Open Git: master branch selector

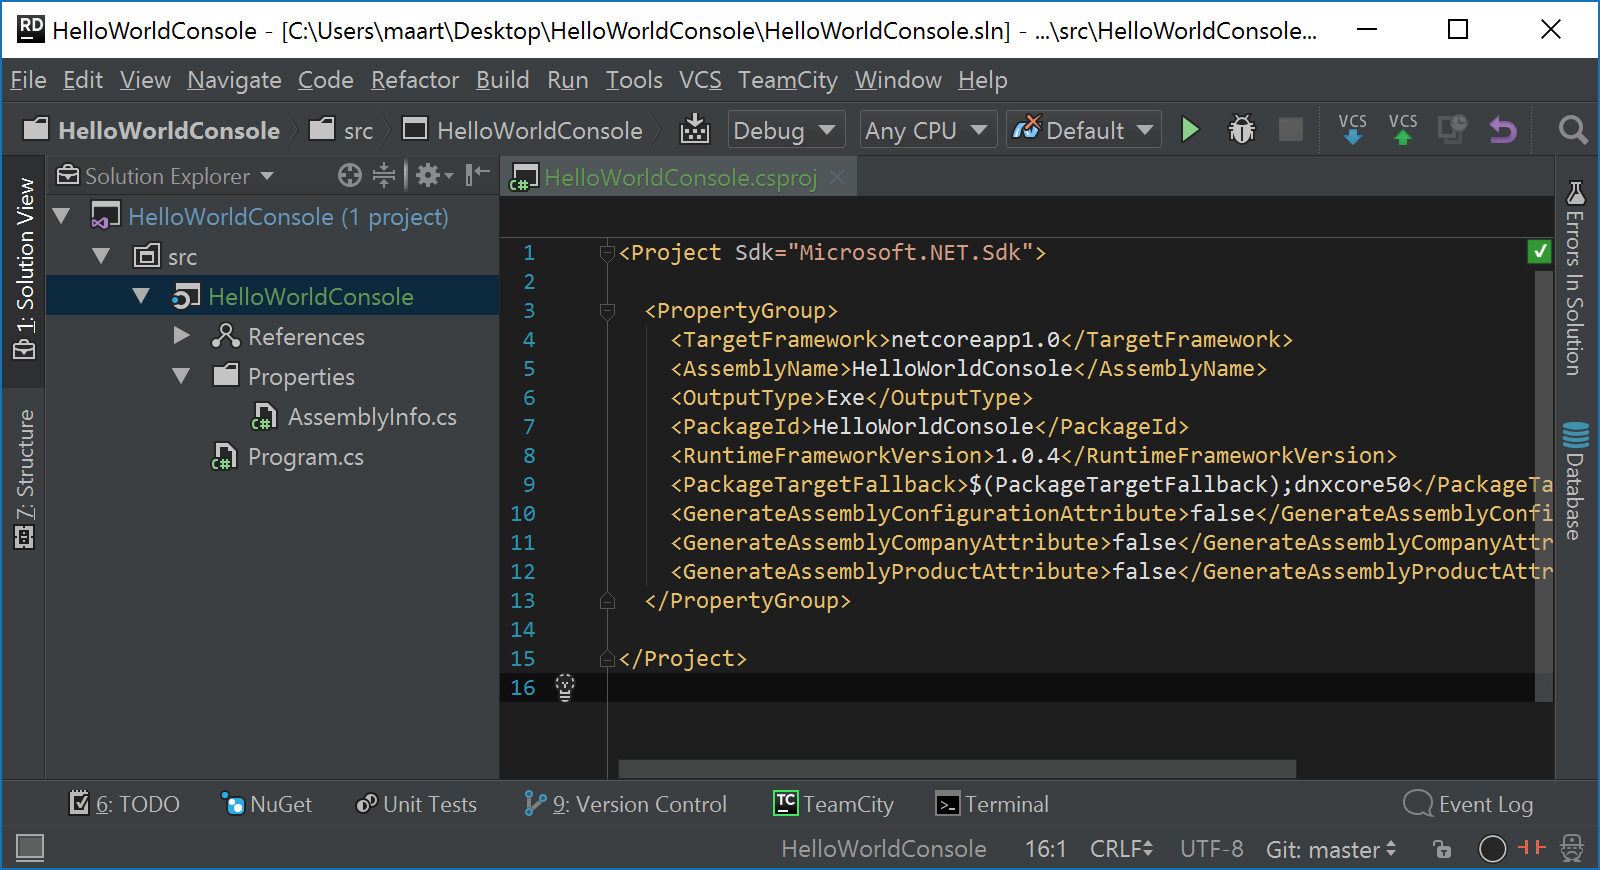click(x=1331, y=849)
